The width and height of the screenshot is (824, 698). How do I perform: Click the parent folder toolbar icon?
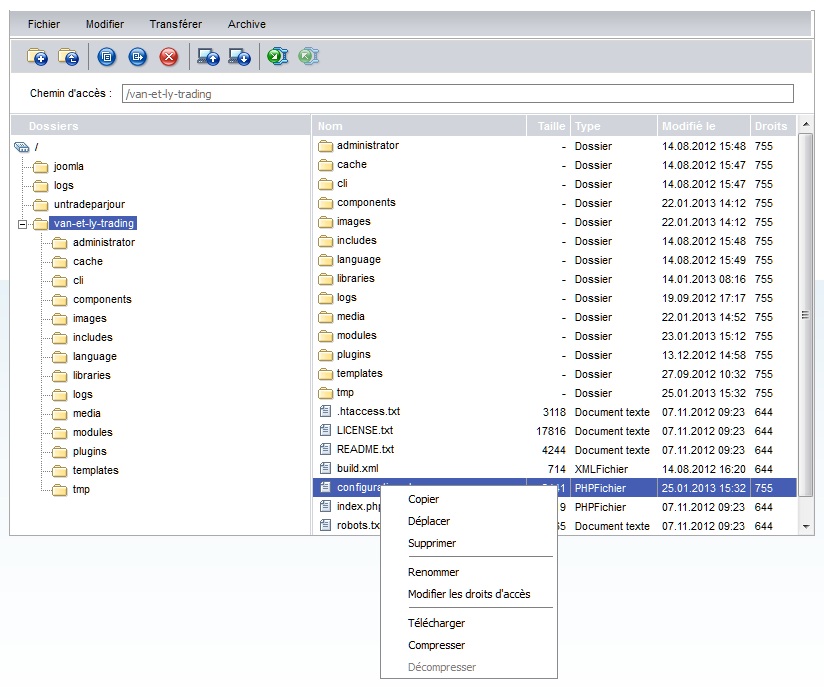click(68, 57)
